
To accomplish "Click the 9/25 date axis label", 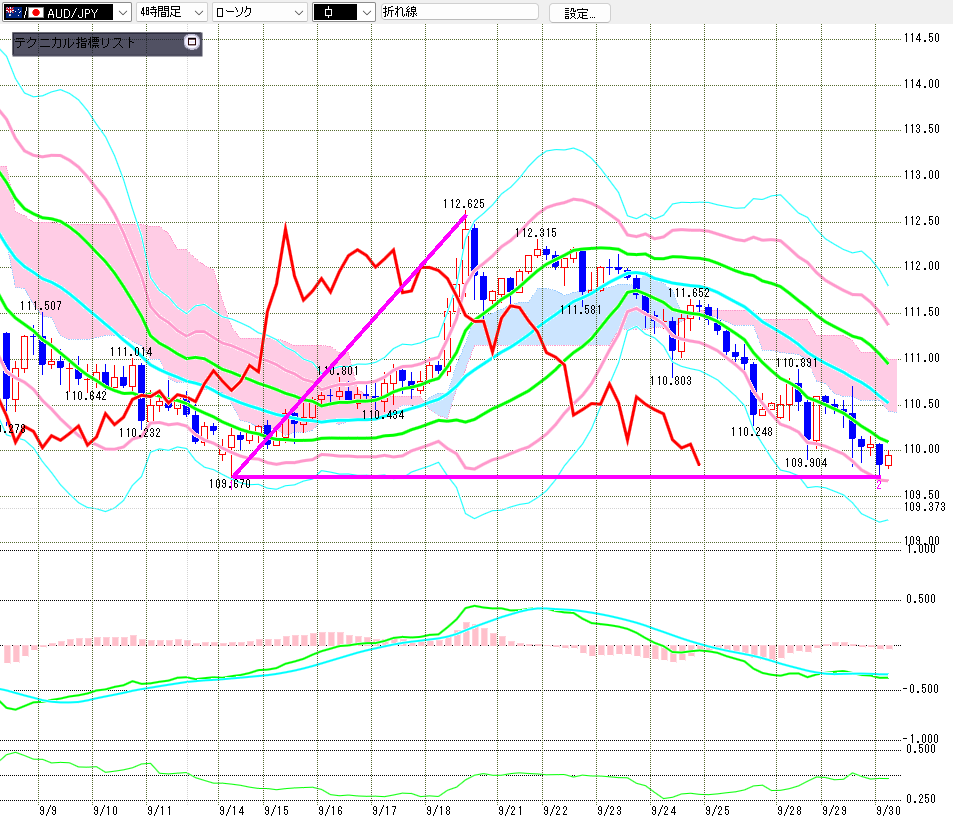I will point(717,810).
